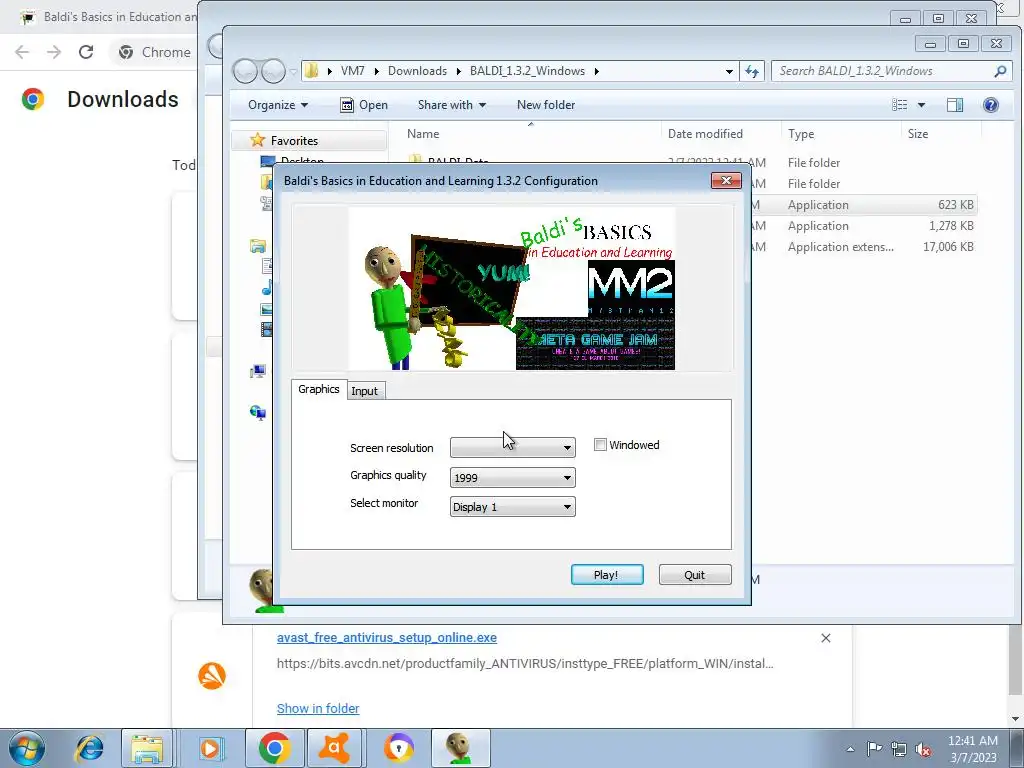1024x768 pixels.
Task: Open Windows Media Player from the taskbar
Action: tap(210, 748)
